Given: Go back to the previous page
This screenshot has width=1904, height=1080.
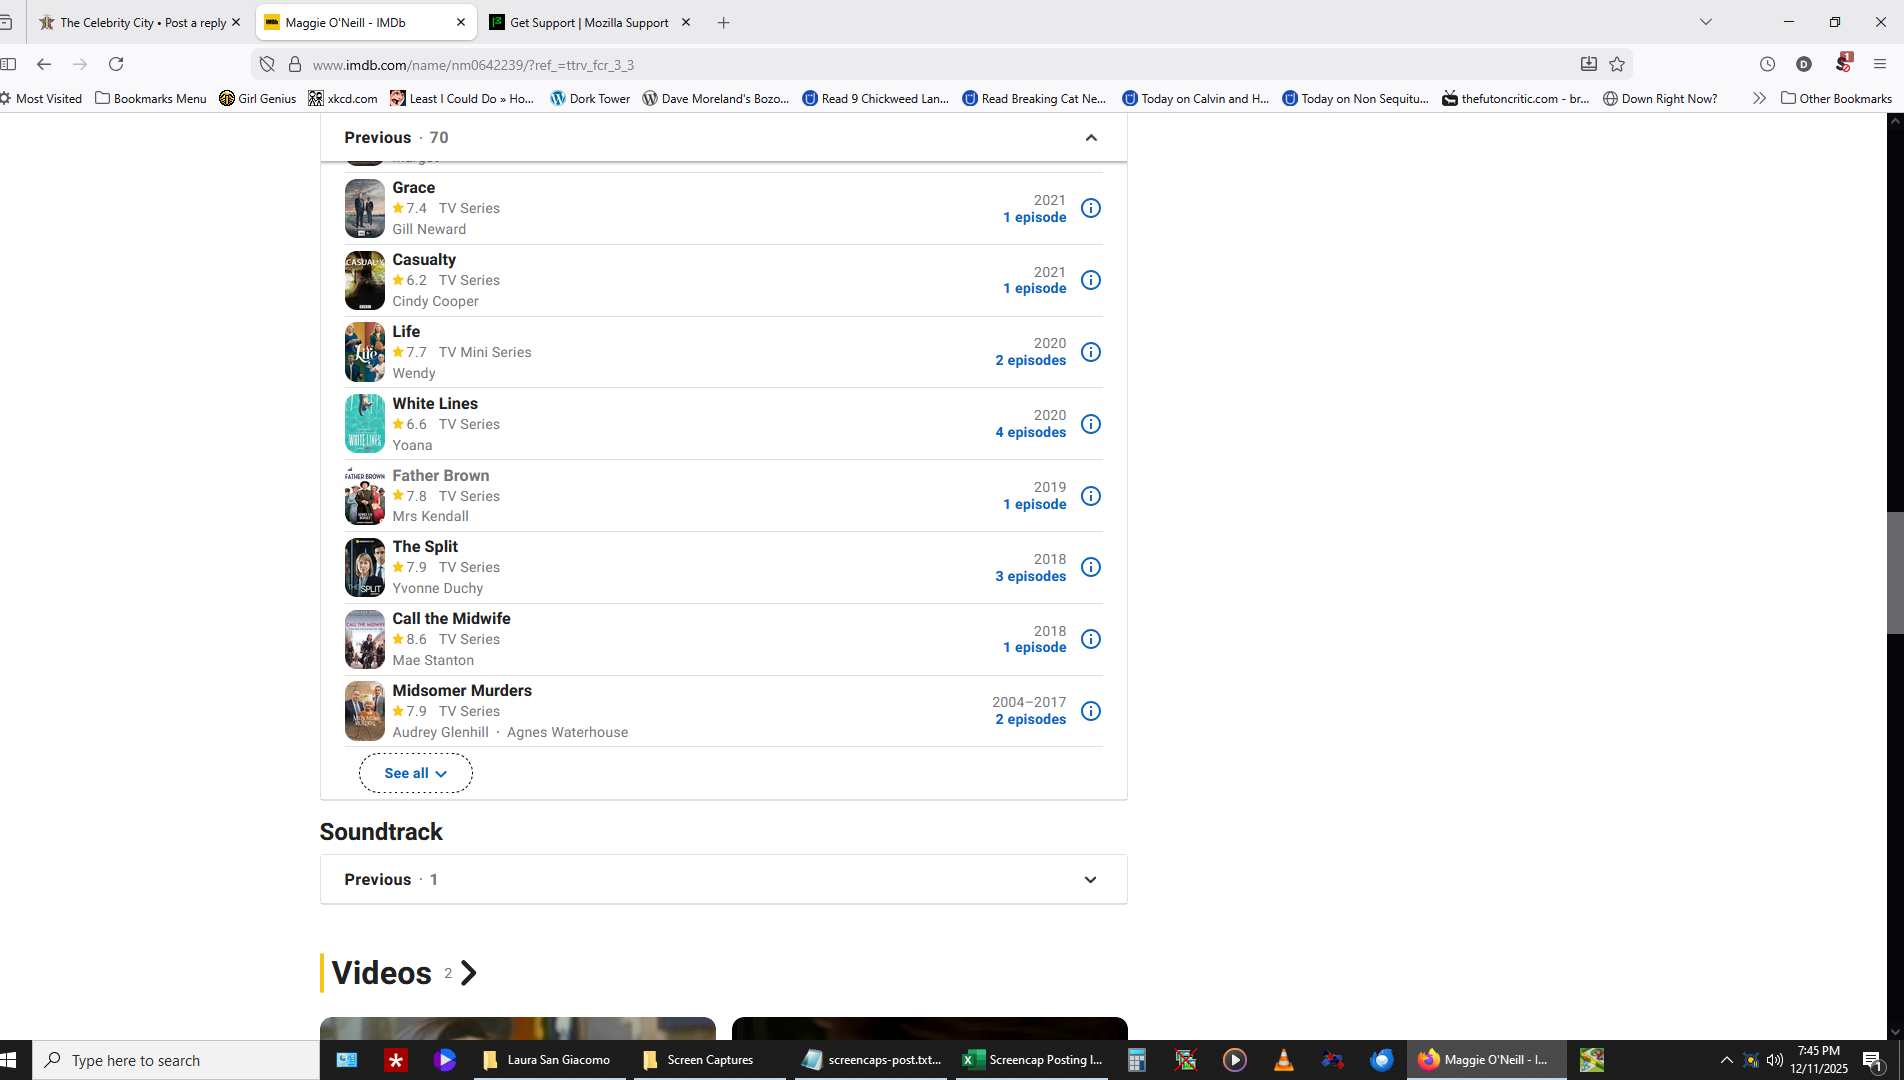Looking at the screenshot, I should [x=44, y=64].
